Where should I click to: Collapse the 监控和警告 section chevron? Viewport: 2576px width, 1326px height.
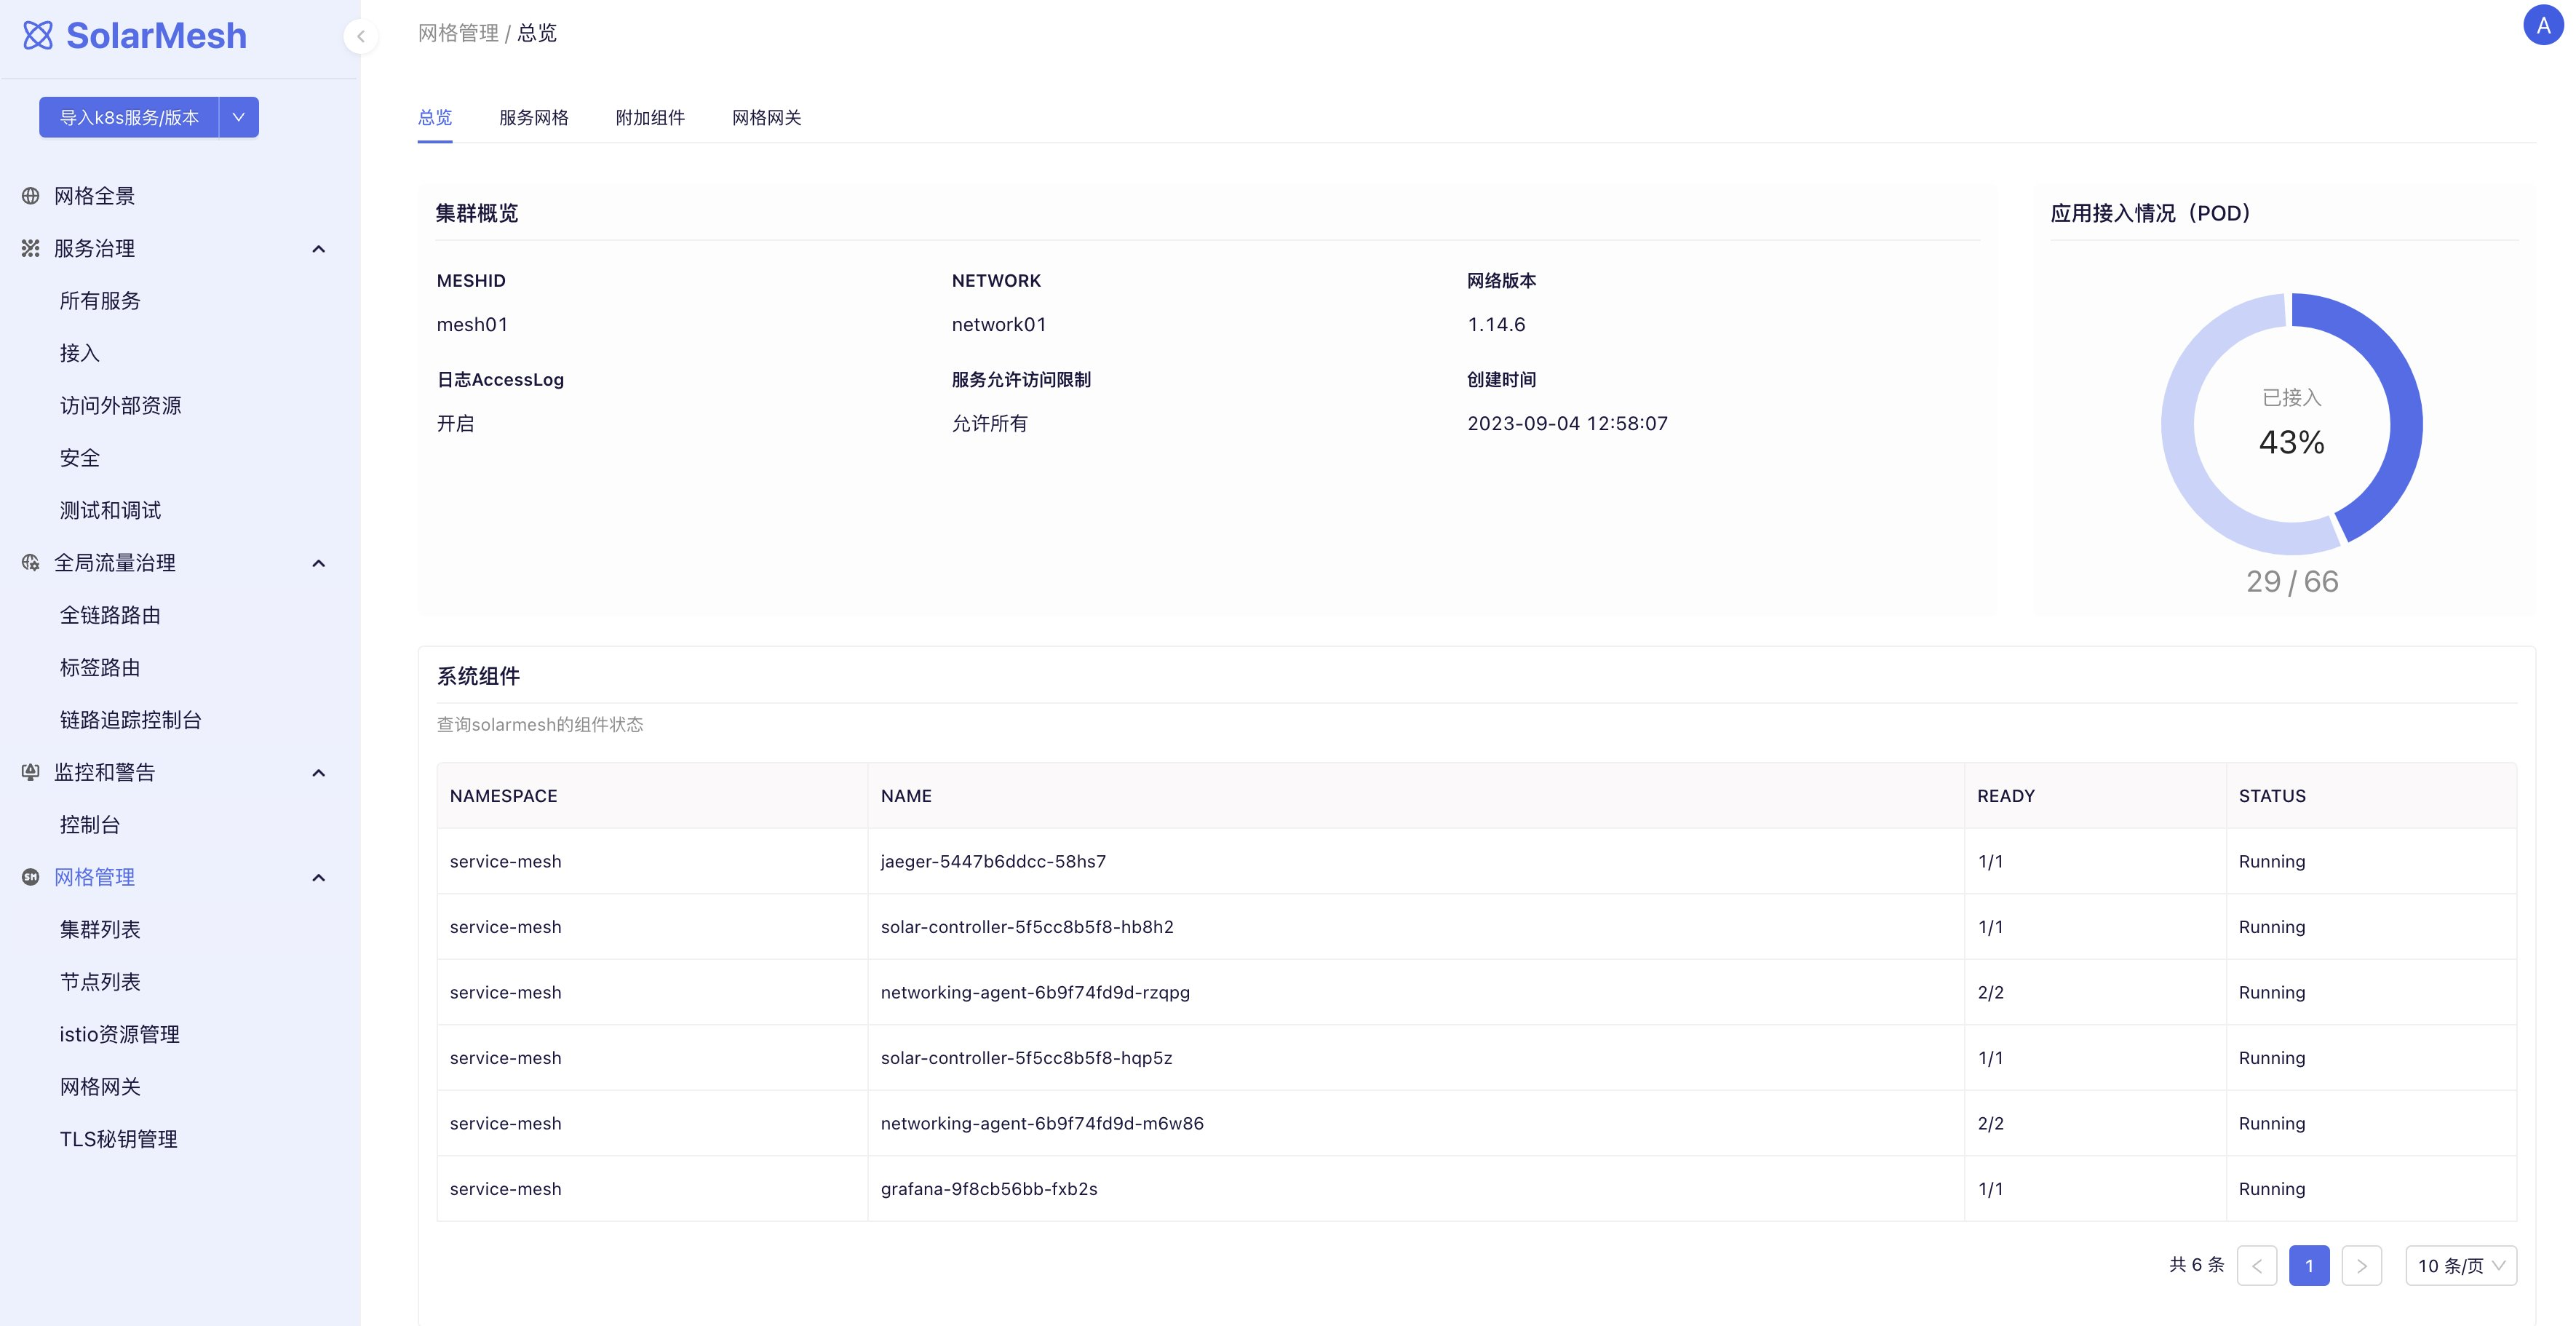tap(319, 773)
